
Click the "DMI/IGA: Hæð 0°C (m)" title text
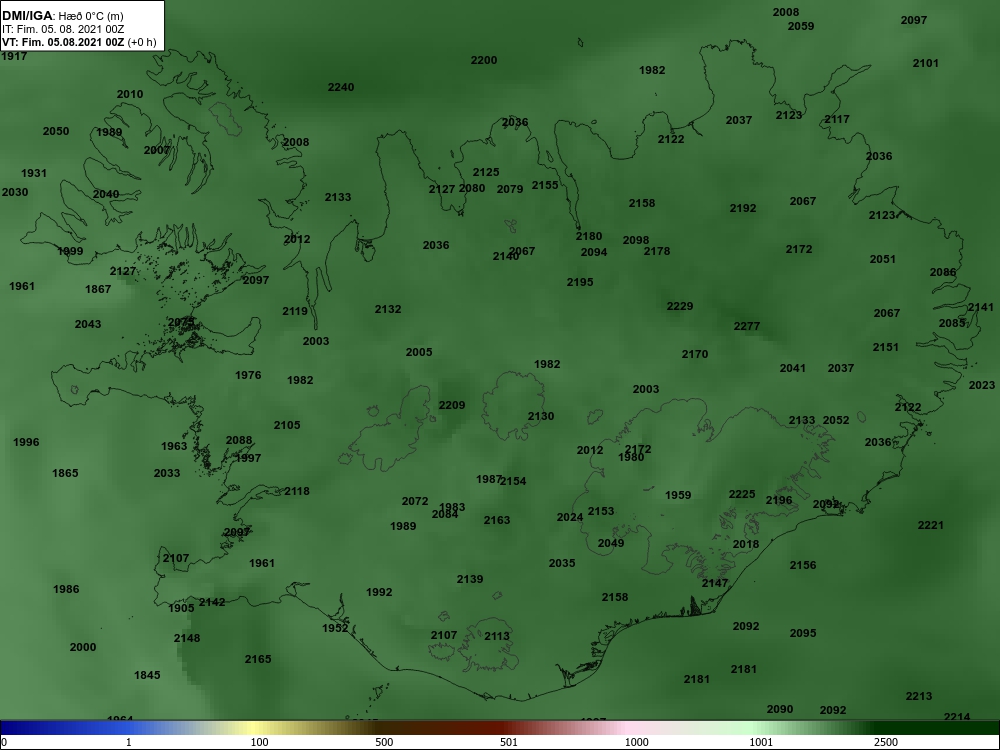pyautogui.click(x=62, y=16)
